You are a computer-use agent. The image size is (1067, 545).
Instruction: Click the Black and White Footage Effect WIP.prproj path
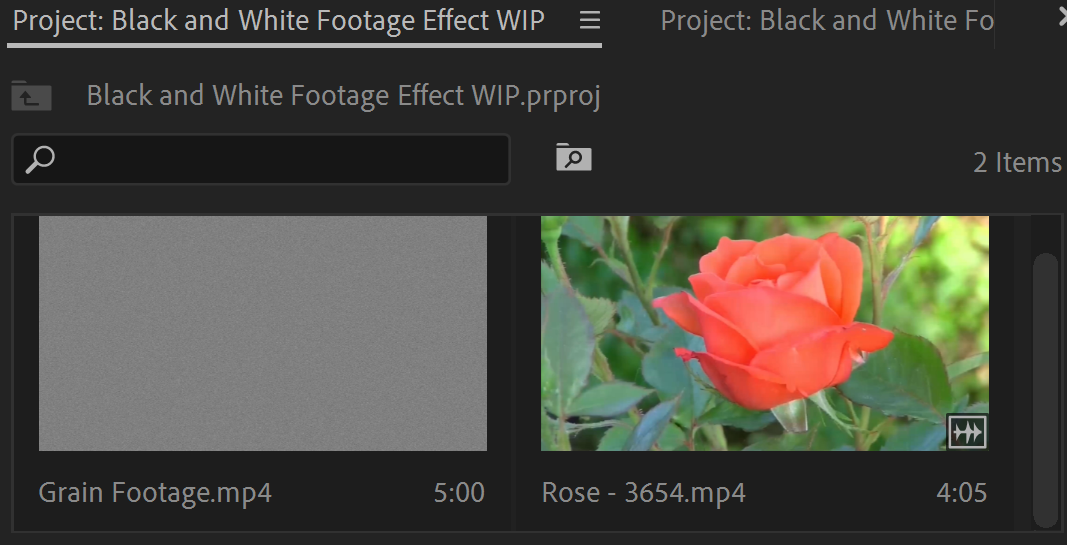tap(344, 96)
